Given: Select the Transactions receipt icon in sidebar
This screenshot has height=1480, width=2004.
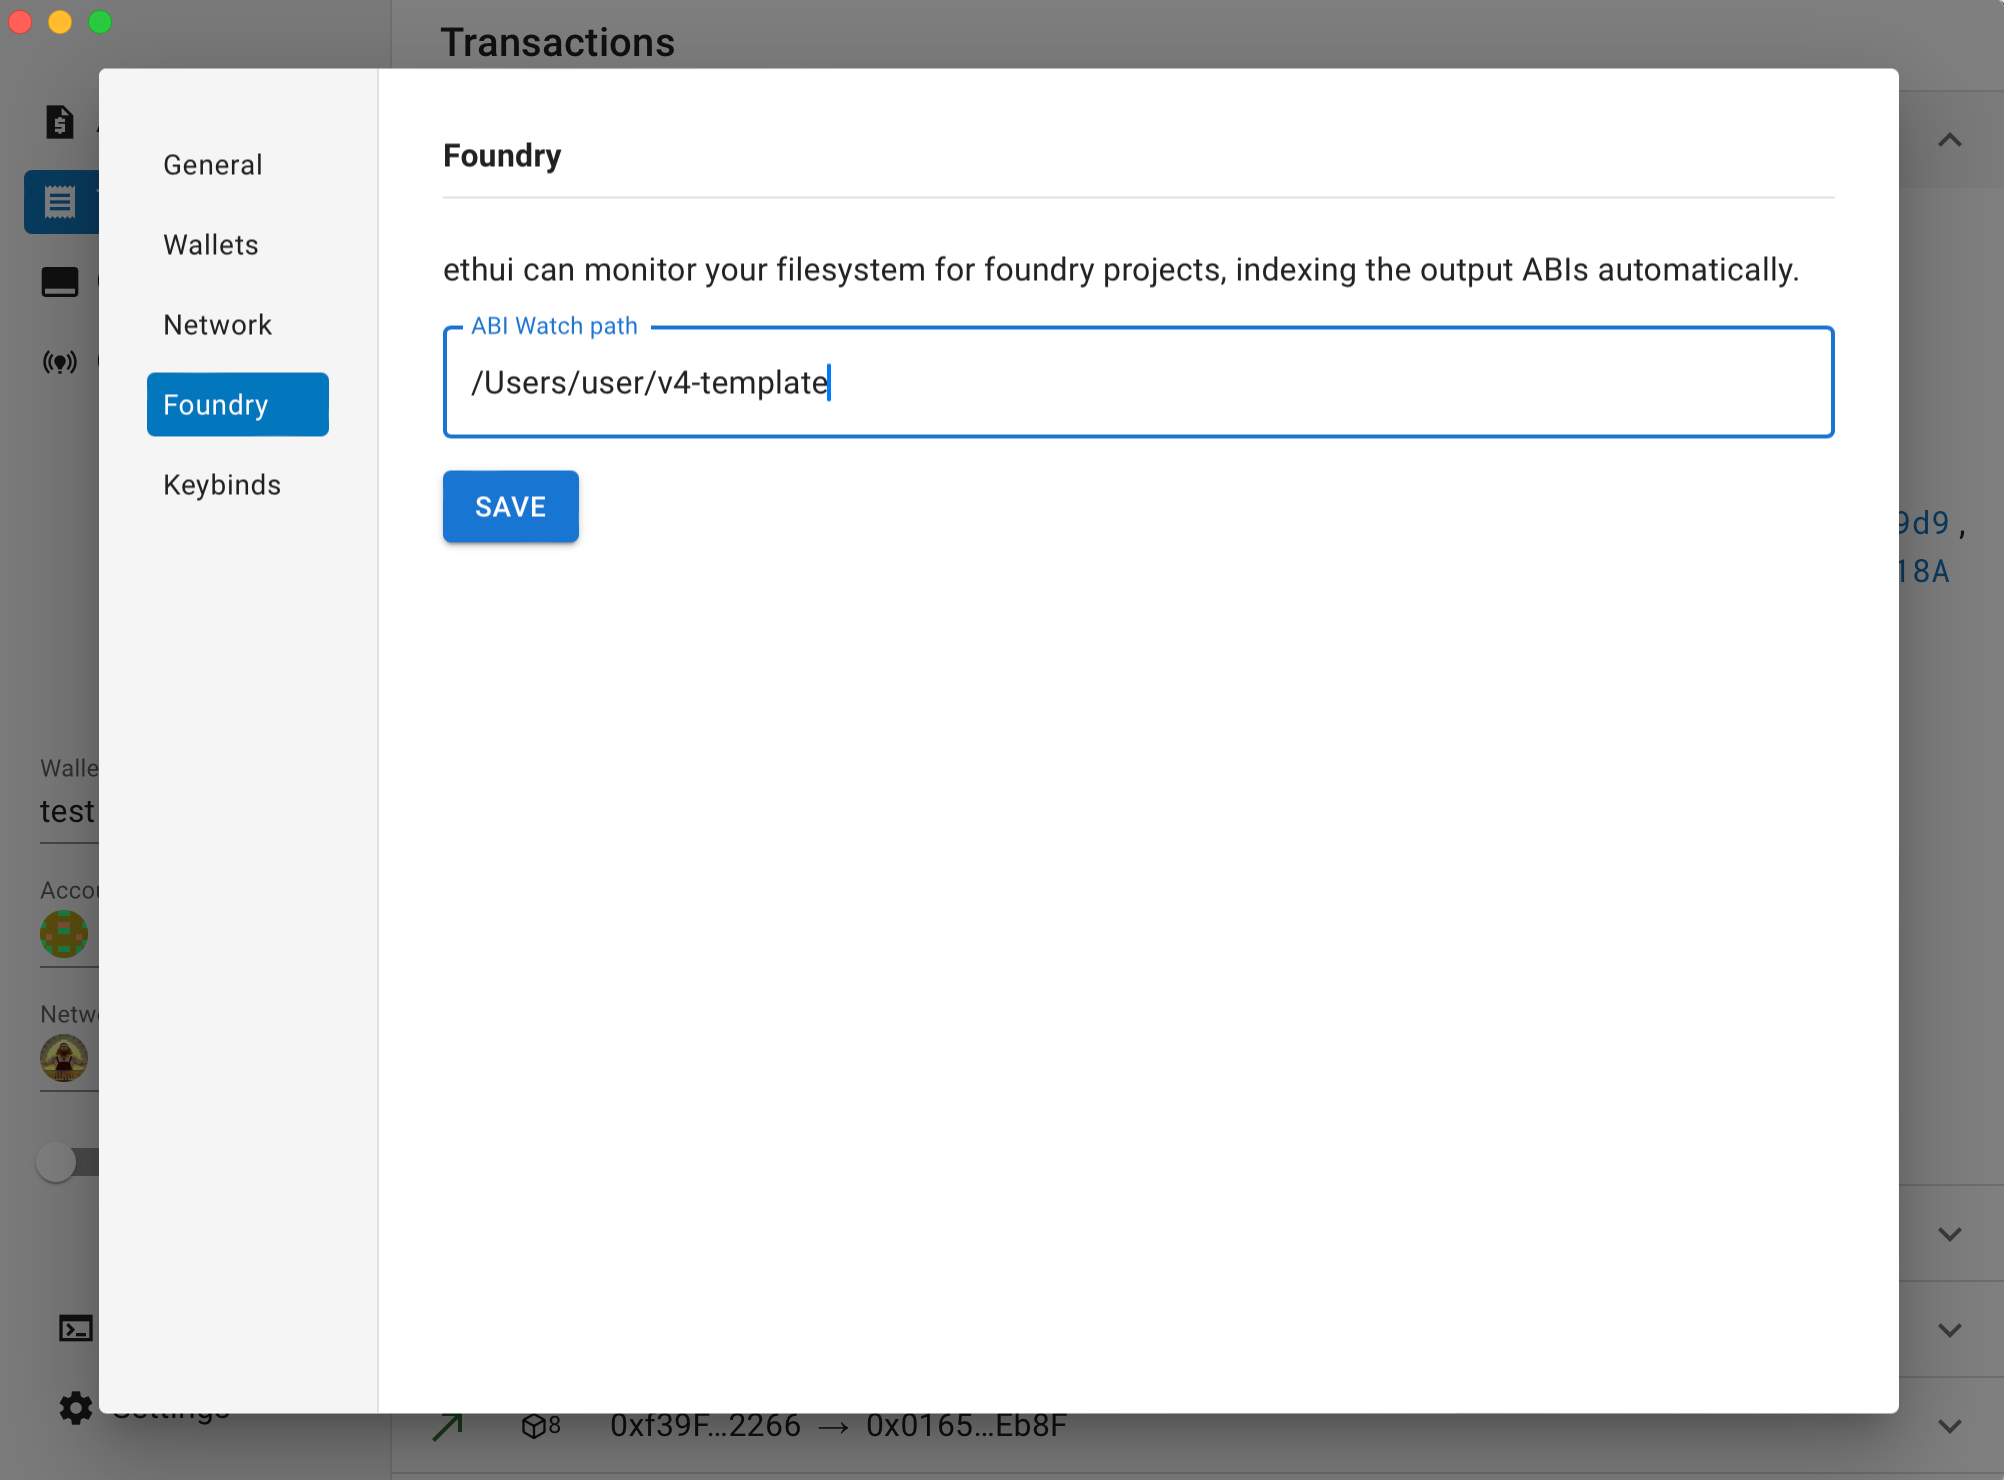Looking at the screenshot, I should [x=60, y=202].
